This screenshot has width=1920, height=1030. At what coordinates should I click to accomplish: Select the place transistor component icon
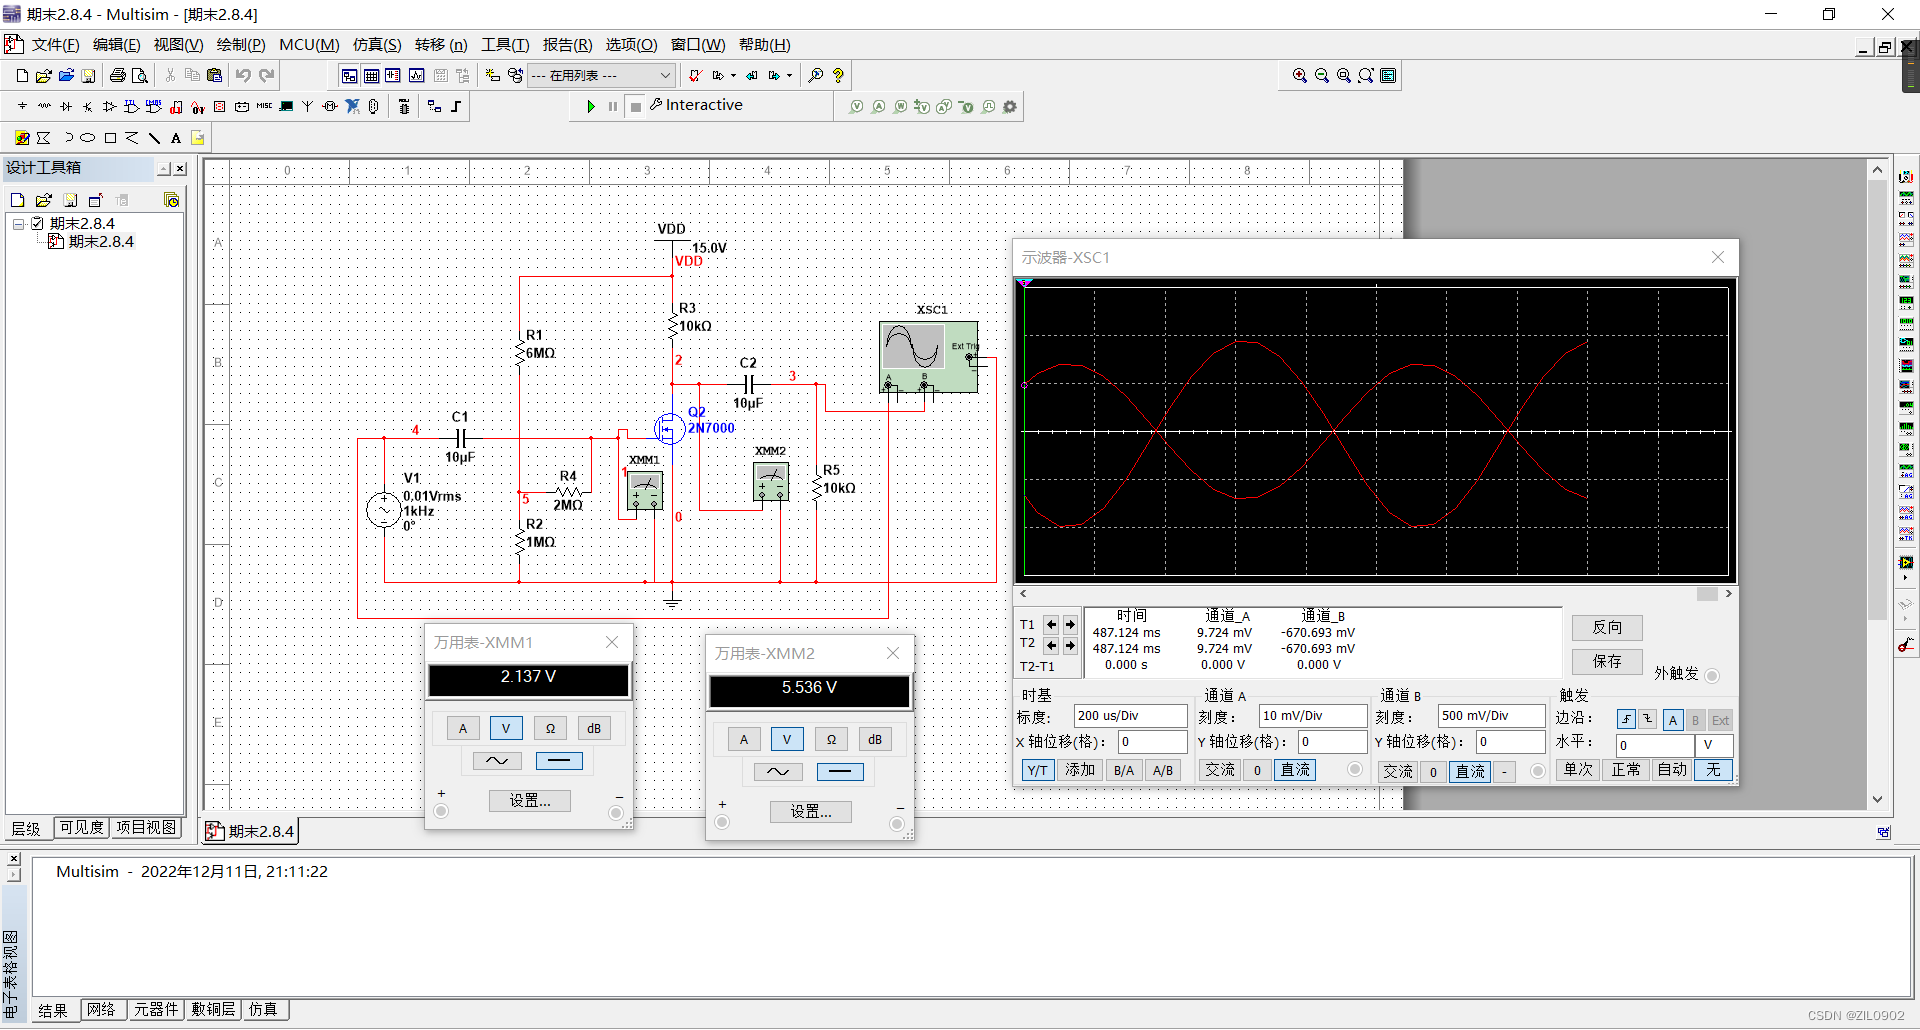(x=88, y=106)
